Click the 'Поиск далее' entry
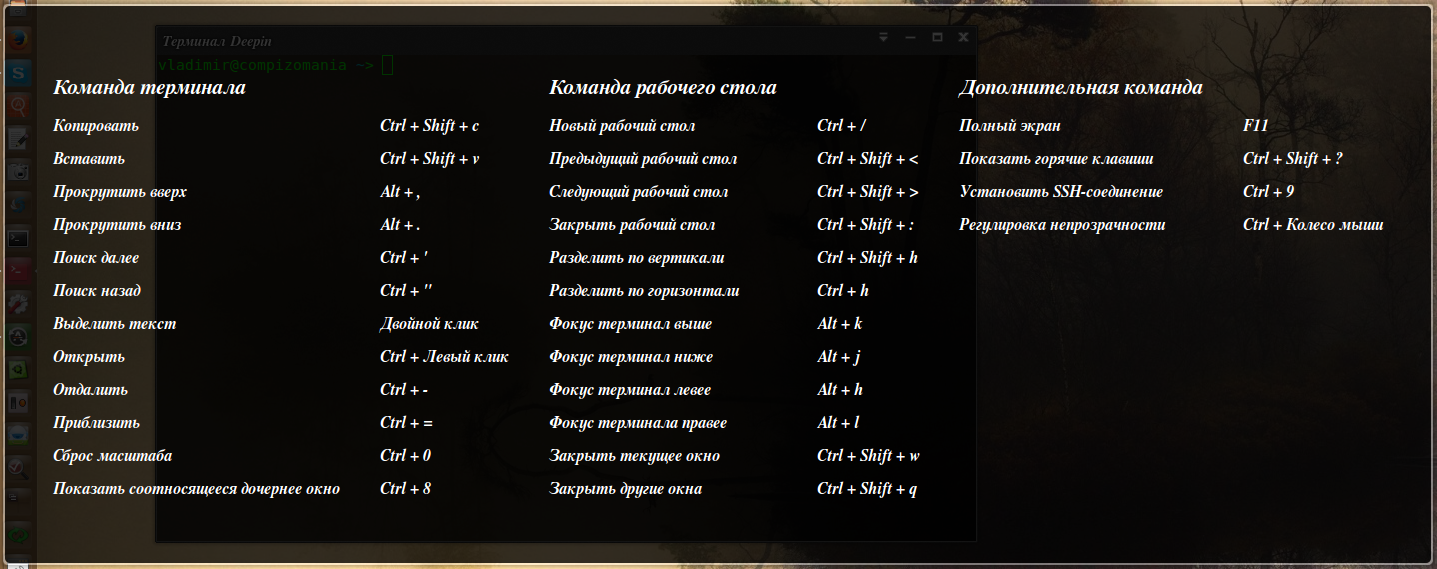The image size is (1437, 569). tap(96, 258)
